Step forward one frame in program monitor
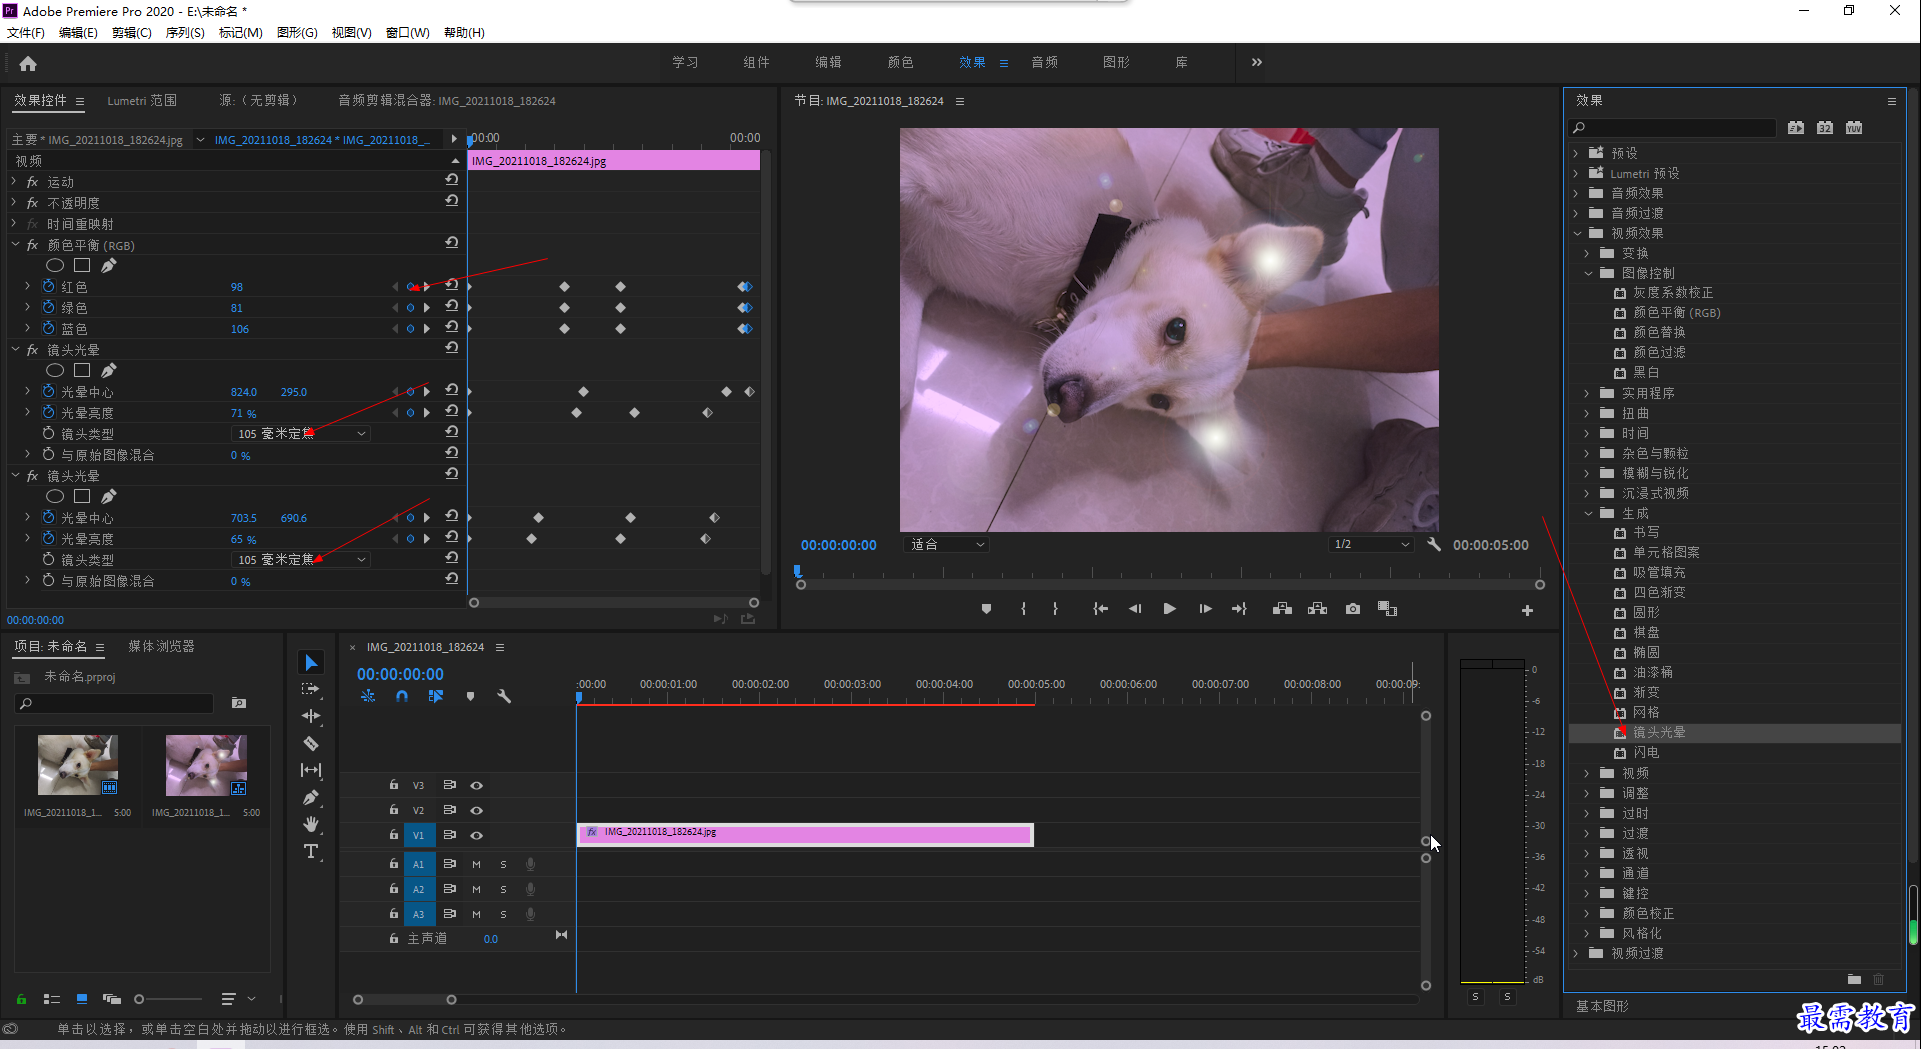The height and width of the screenshot is (1049, 1921). pyautogui.click(x=1205, y=609)
